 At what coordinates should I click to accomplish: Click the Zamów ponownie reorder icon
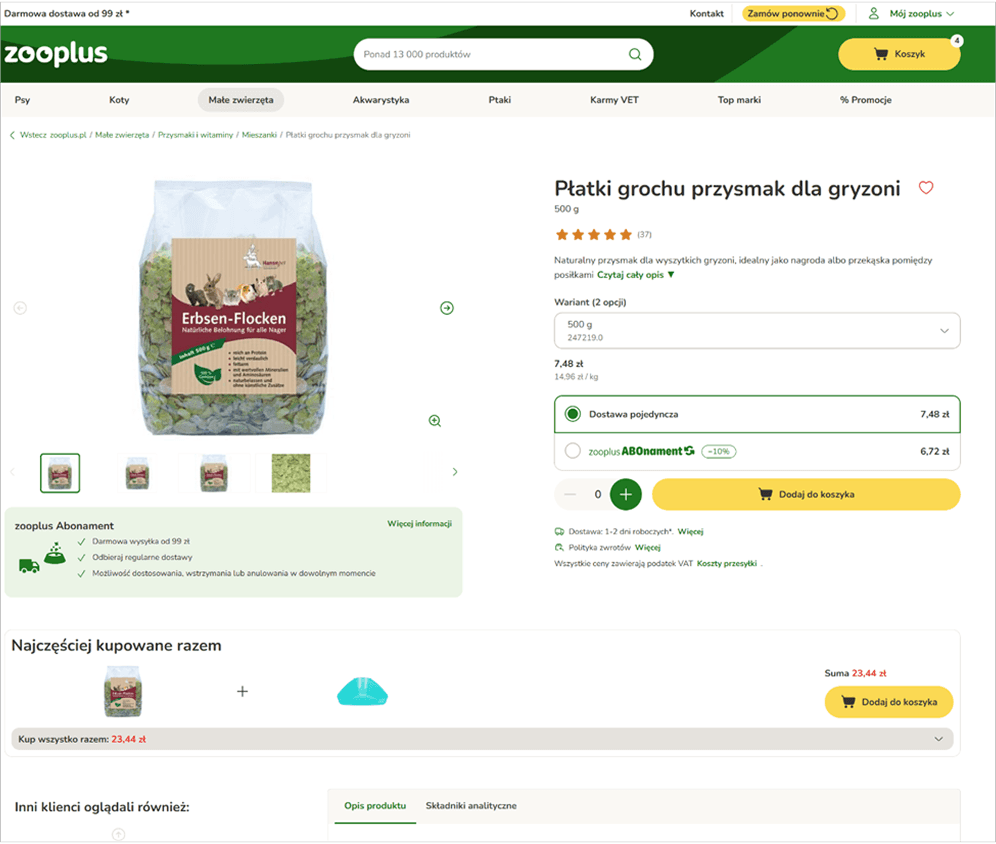(x=831, y=13)
